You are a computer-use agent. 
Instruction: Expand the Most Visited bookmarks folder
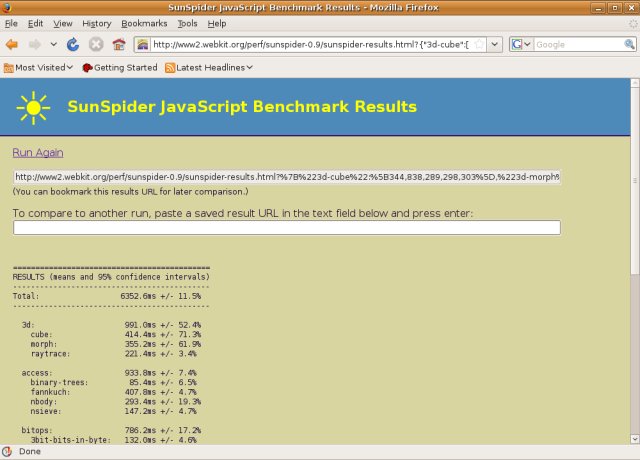point(38,68)
